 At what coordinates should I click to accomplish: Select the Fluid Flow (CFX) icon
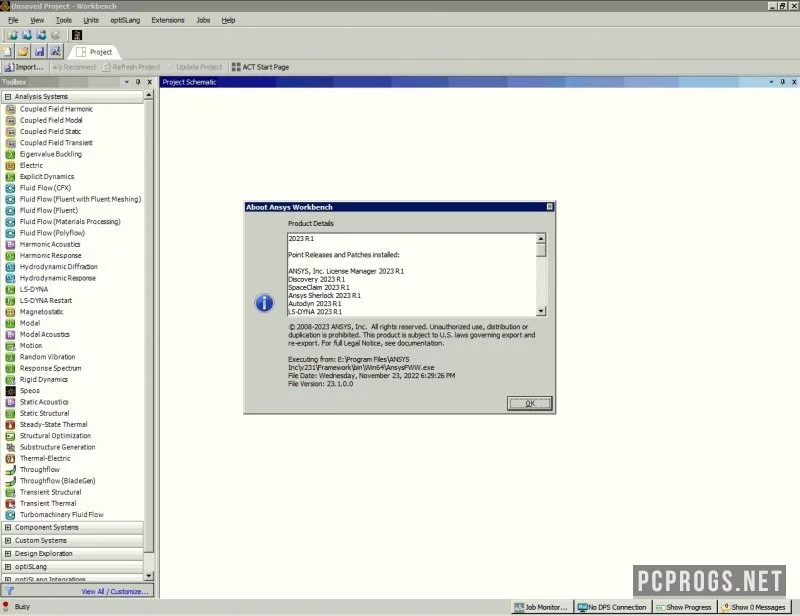(10, 188)
